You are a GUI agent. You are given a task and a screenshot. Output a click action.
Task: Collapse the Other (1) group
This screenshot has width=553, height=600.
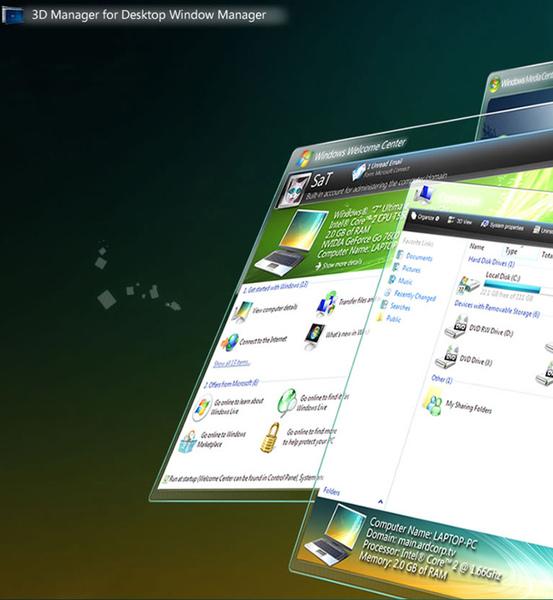pyautogui.click(x=442, y=379)
